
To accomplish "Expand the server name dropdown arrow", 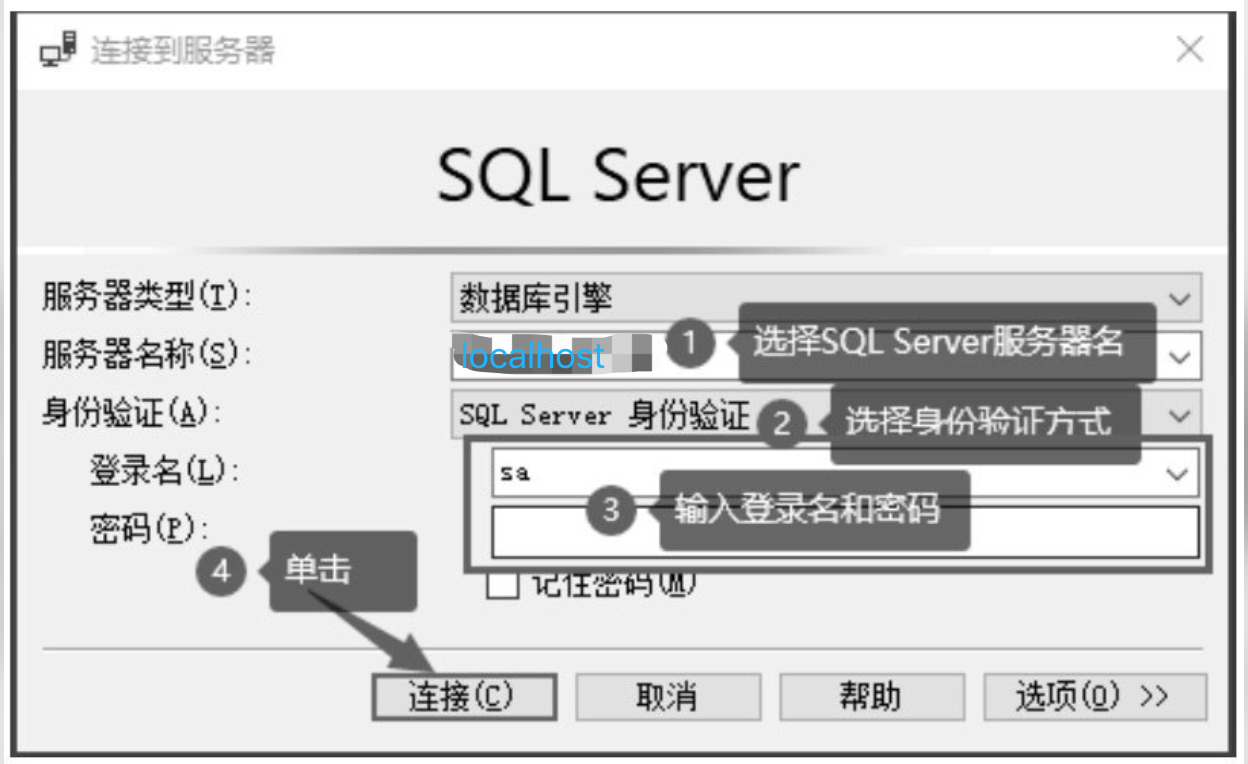I will (x=1180, y=357).
